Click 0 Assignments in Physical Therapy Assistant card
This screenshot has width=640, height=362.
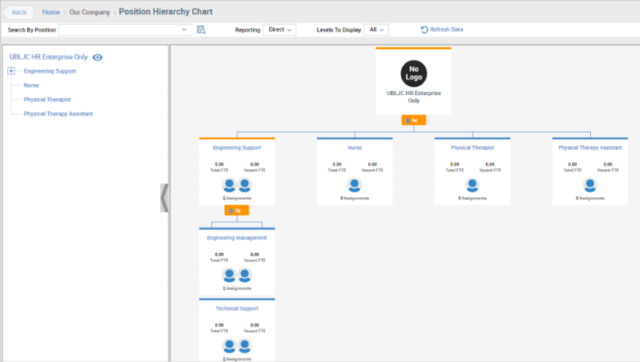coord(590,198)
